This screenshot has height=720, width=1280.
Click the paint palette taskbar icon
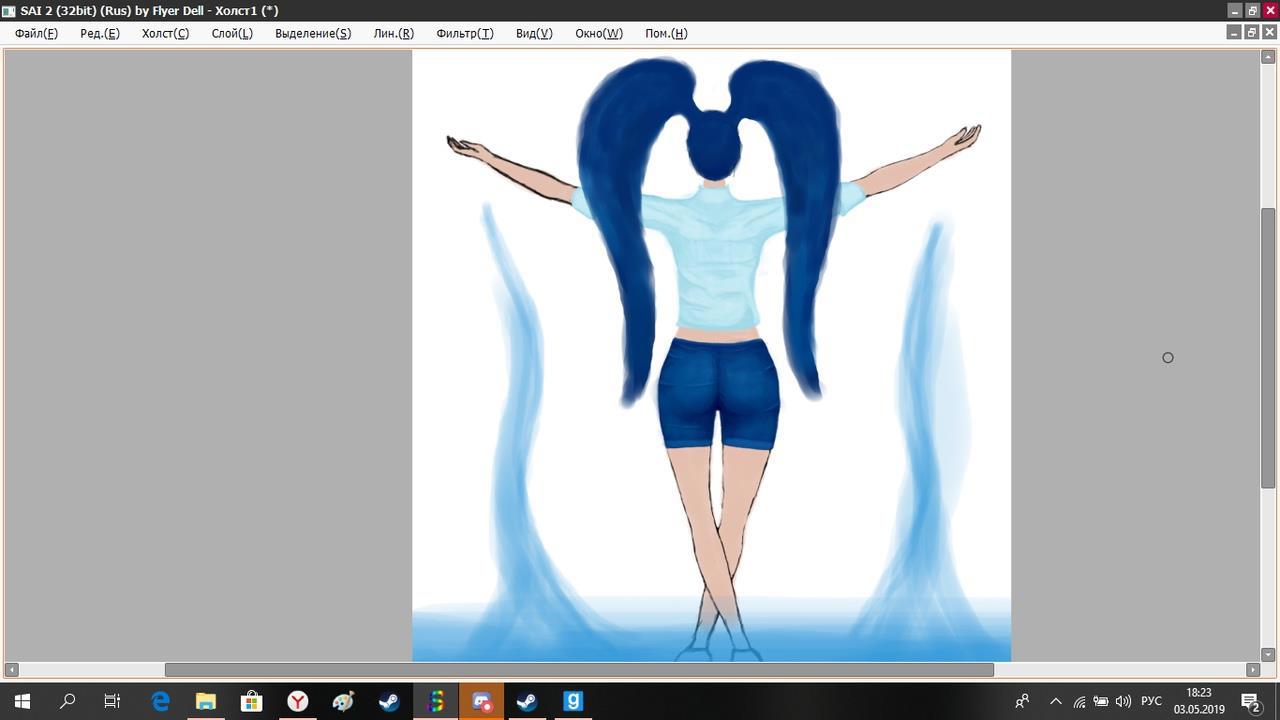tap(343, 701)
